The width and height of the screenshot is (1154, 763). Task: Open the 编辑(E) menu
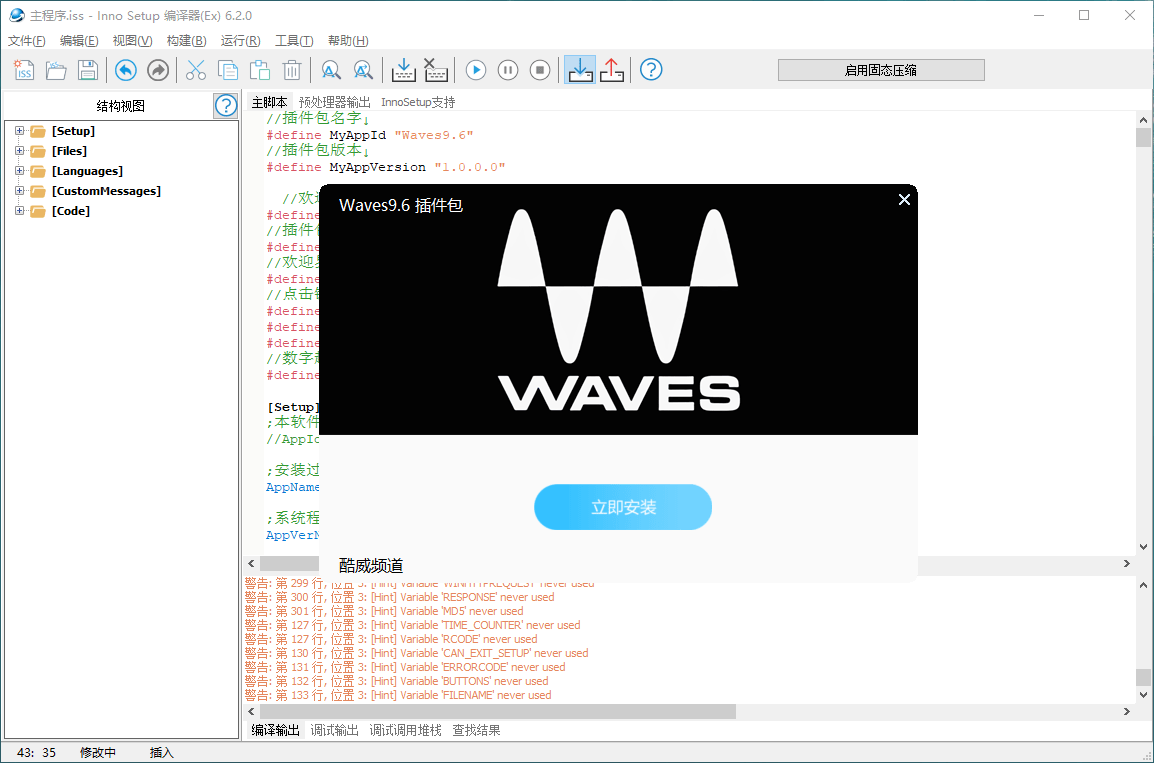point(79,40)
